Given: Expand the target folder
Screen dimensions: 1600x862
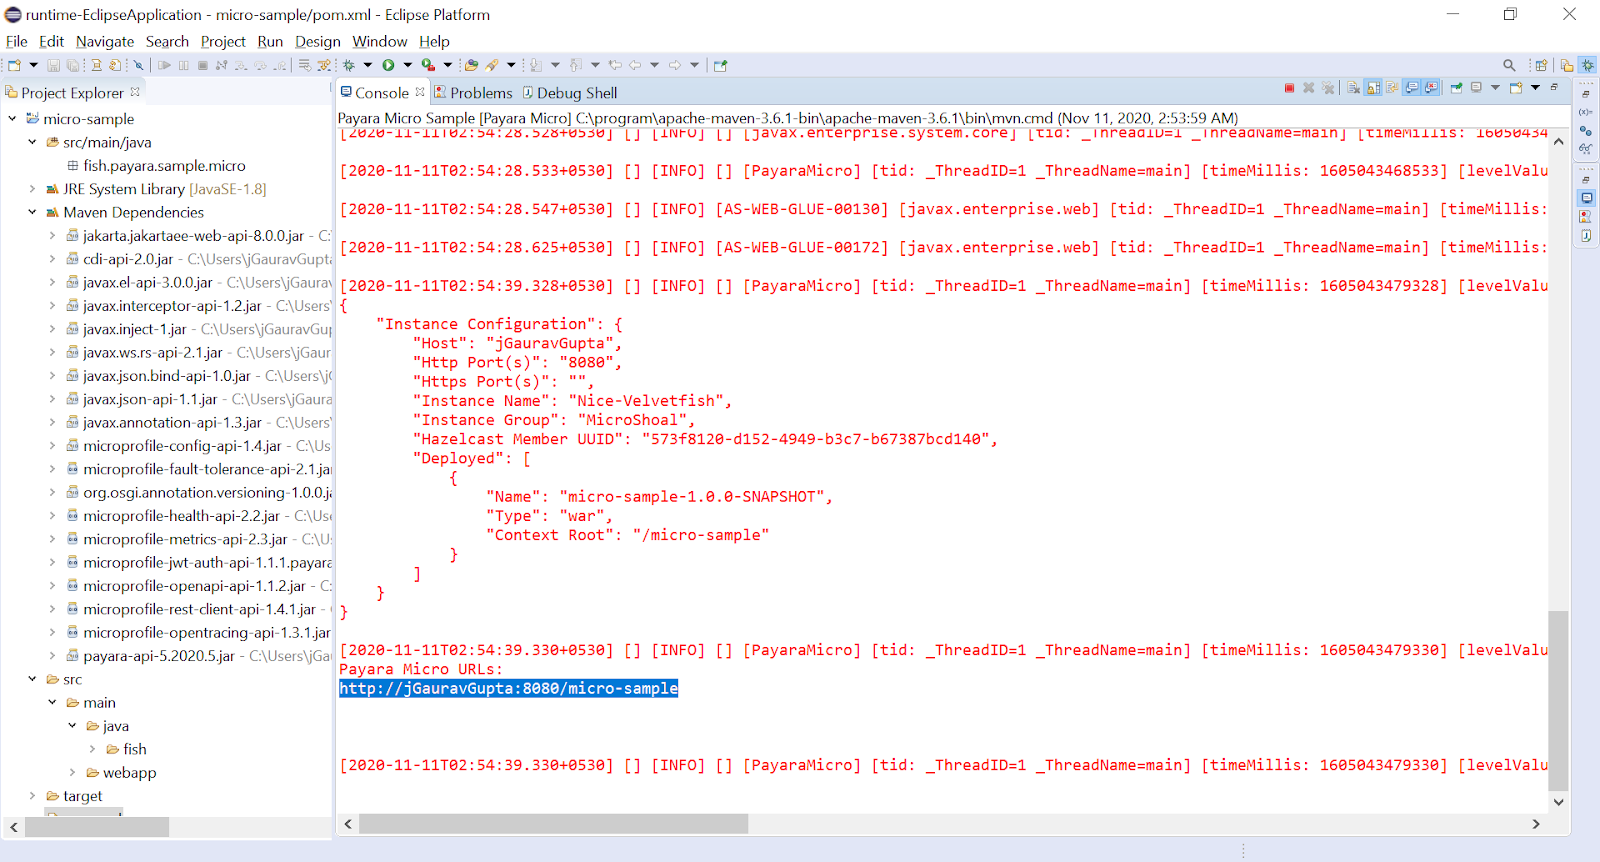Looking at the screenshot, I should tap(32, 796).
